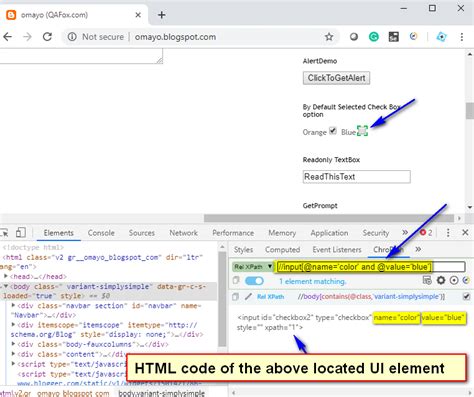This screenshot has height=397, width=474.
Task: Open the Chrome three-dot menu
Action: click(x=462, y=37)
